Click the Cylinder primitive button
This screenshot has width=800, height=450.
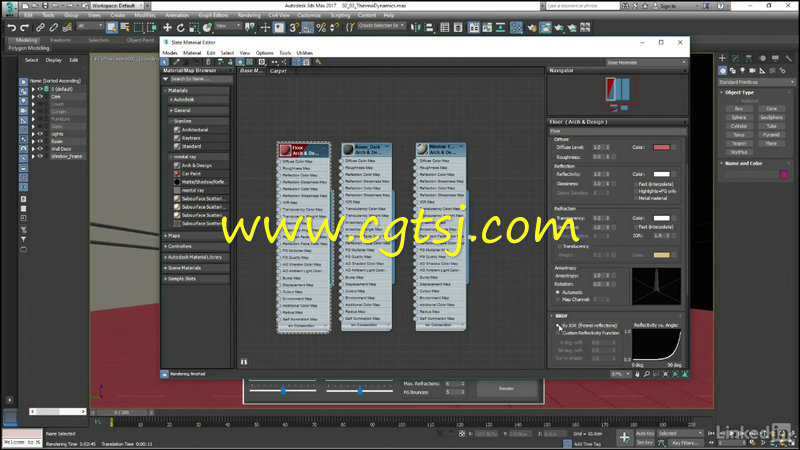[x=738, y=126]
